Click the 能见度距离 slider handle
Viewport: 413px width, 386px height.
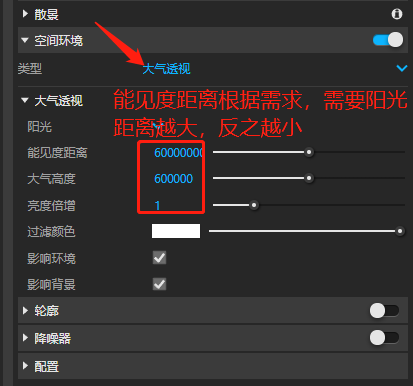309,152
